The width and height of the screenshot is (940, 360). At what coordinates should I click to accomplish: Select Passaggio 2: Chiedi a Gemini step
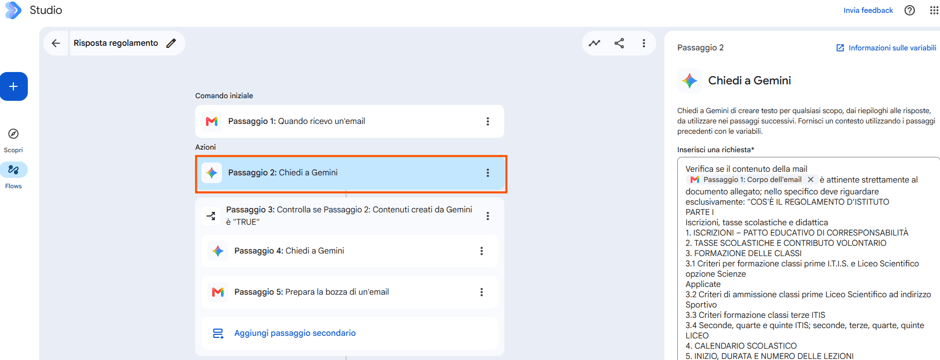(x=351, y=173)
